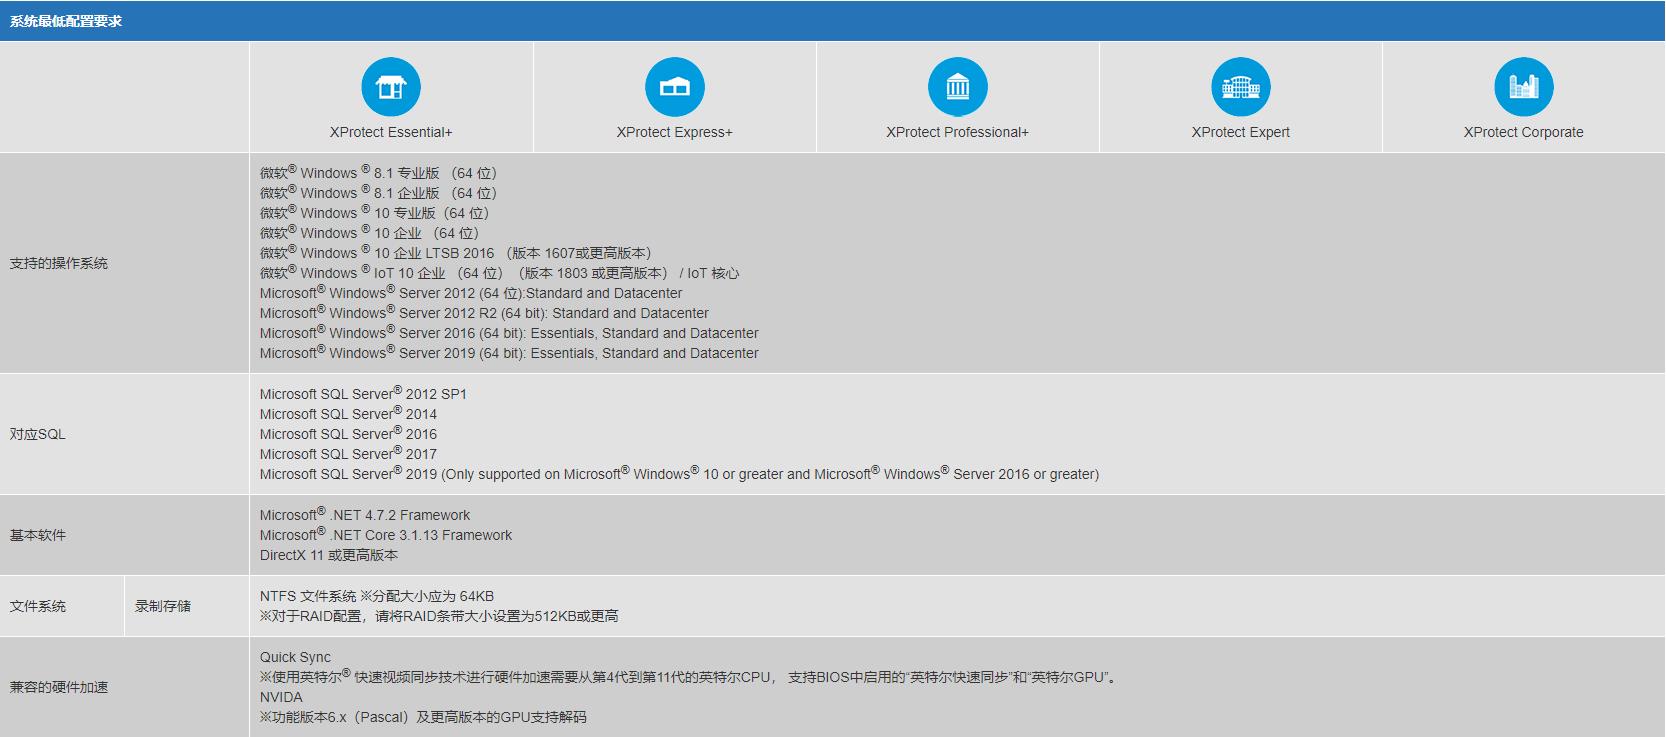
Task: Select the 兼容的硬件加速 row header
Action: pyautogui.click(x=59, y=687)
